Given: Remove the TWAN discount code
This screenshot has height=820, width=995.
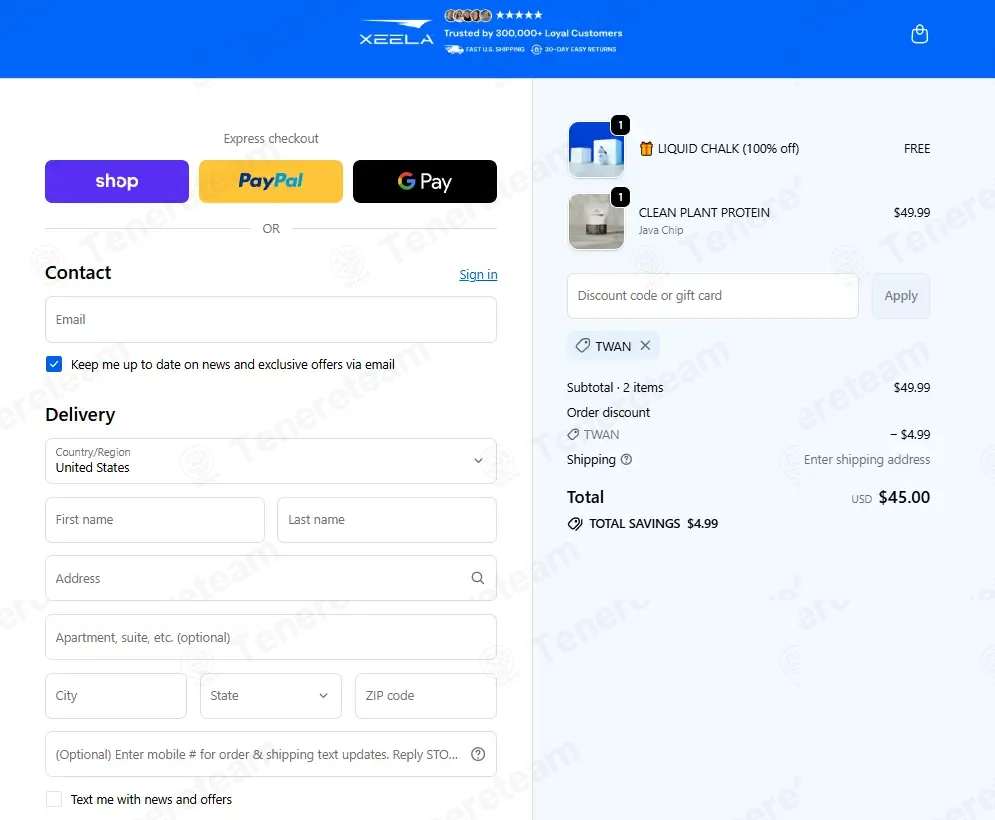Looking at the screenshot, I should click(645, 345).
